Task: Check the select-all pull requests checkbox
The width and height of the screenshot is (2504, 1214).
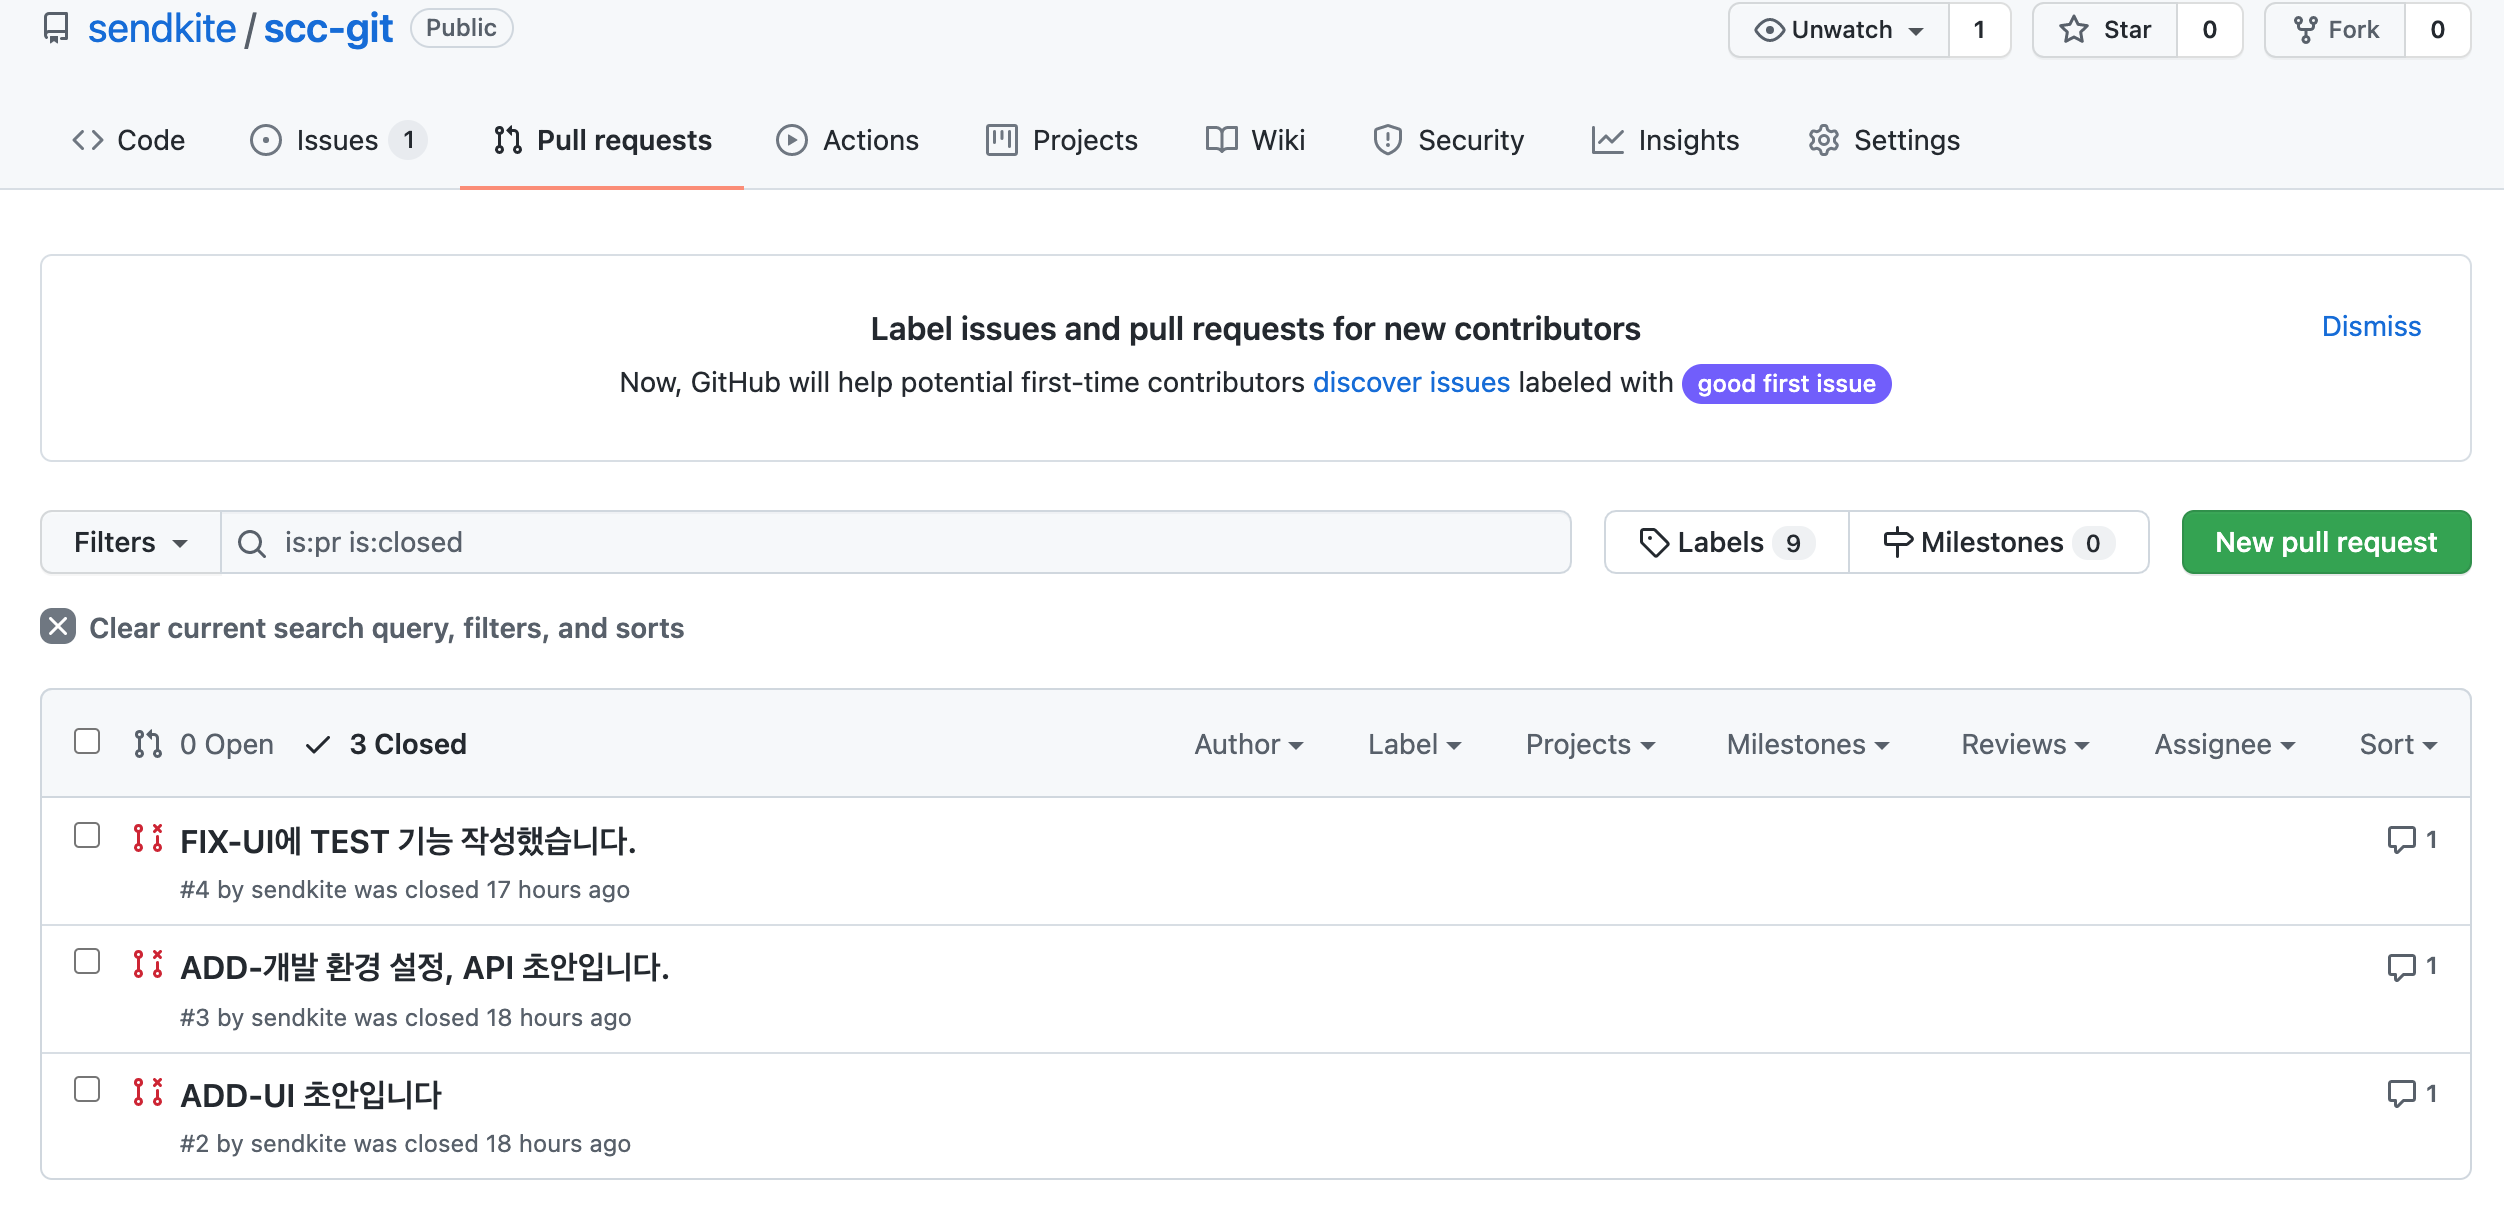Action: point(87,742)
